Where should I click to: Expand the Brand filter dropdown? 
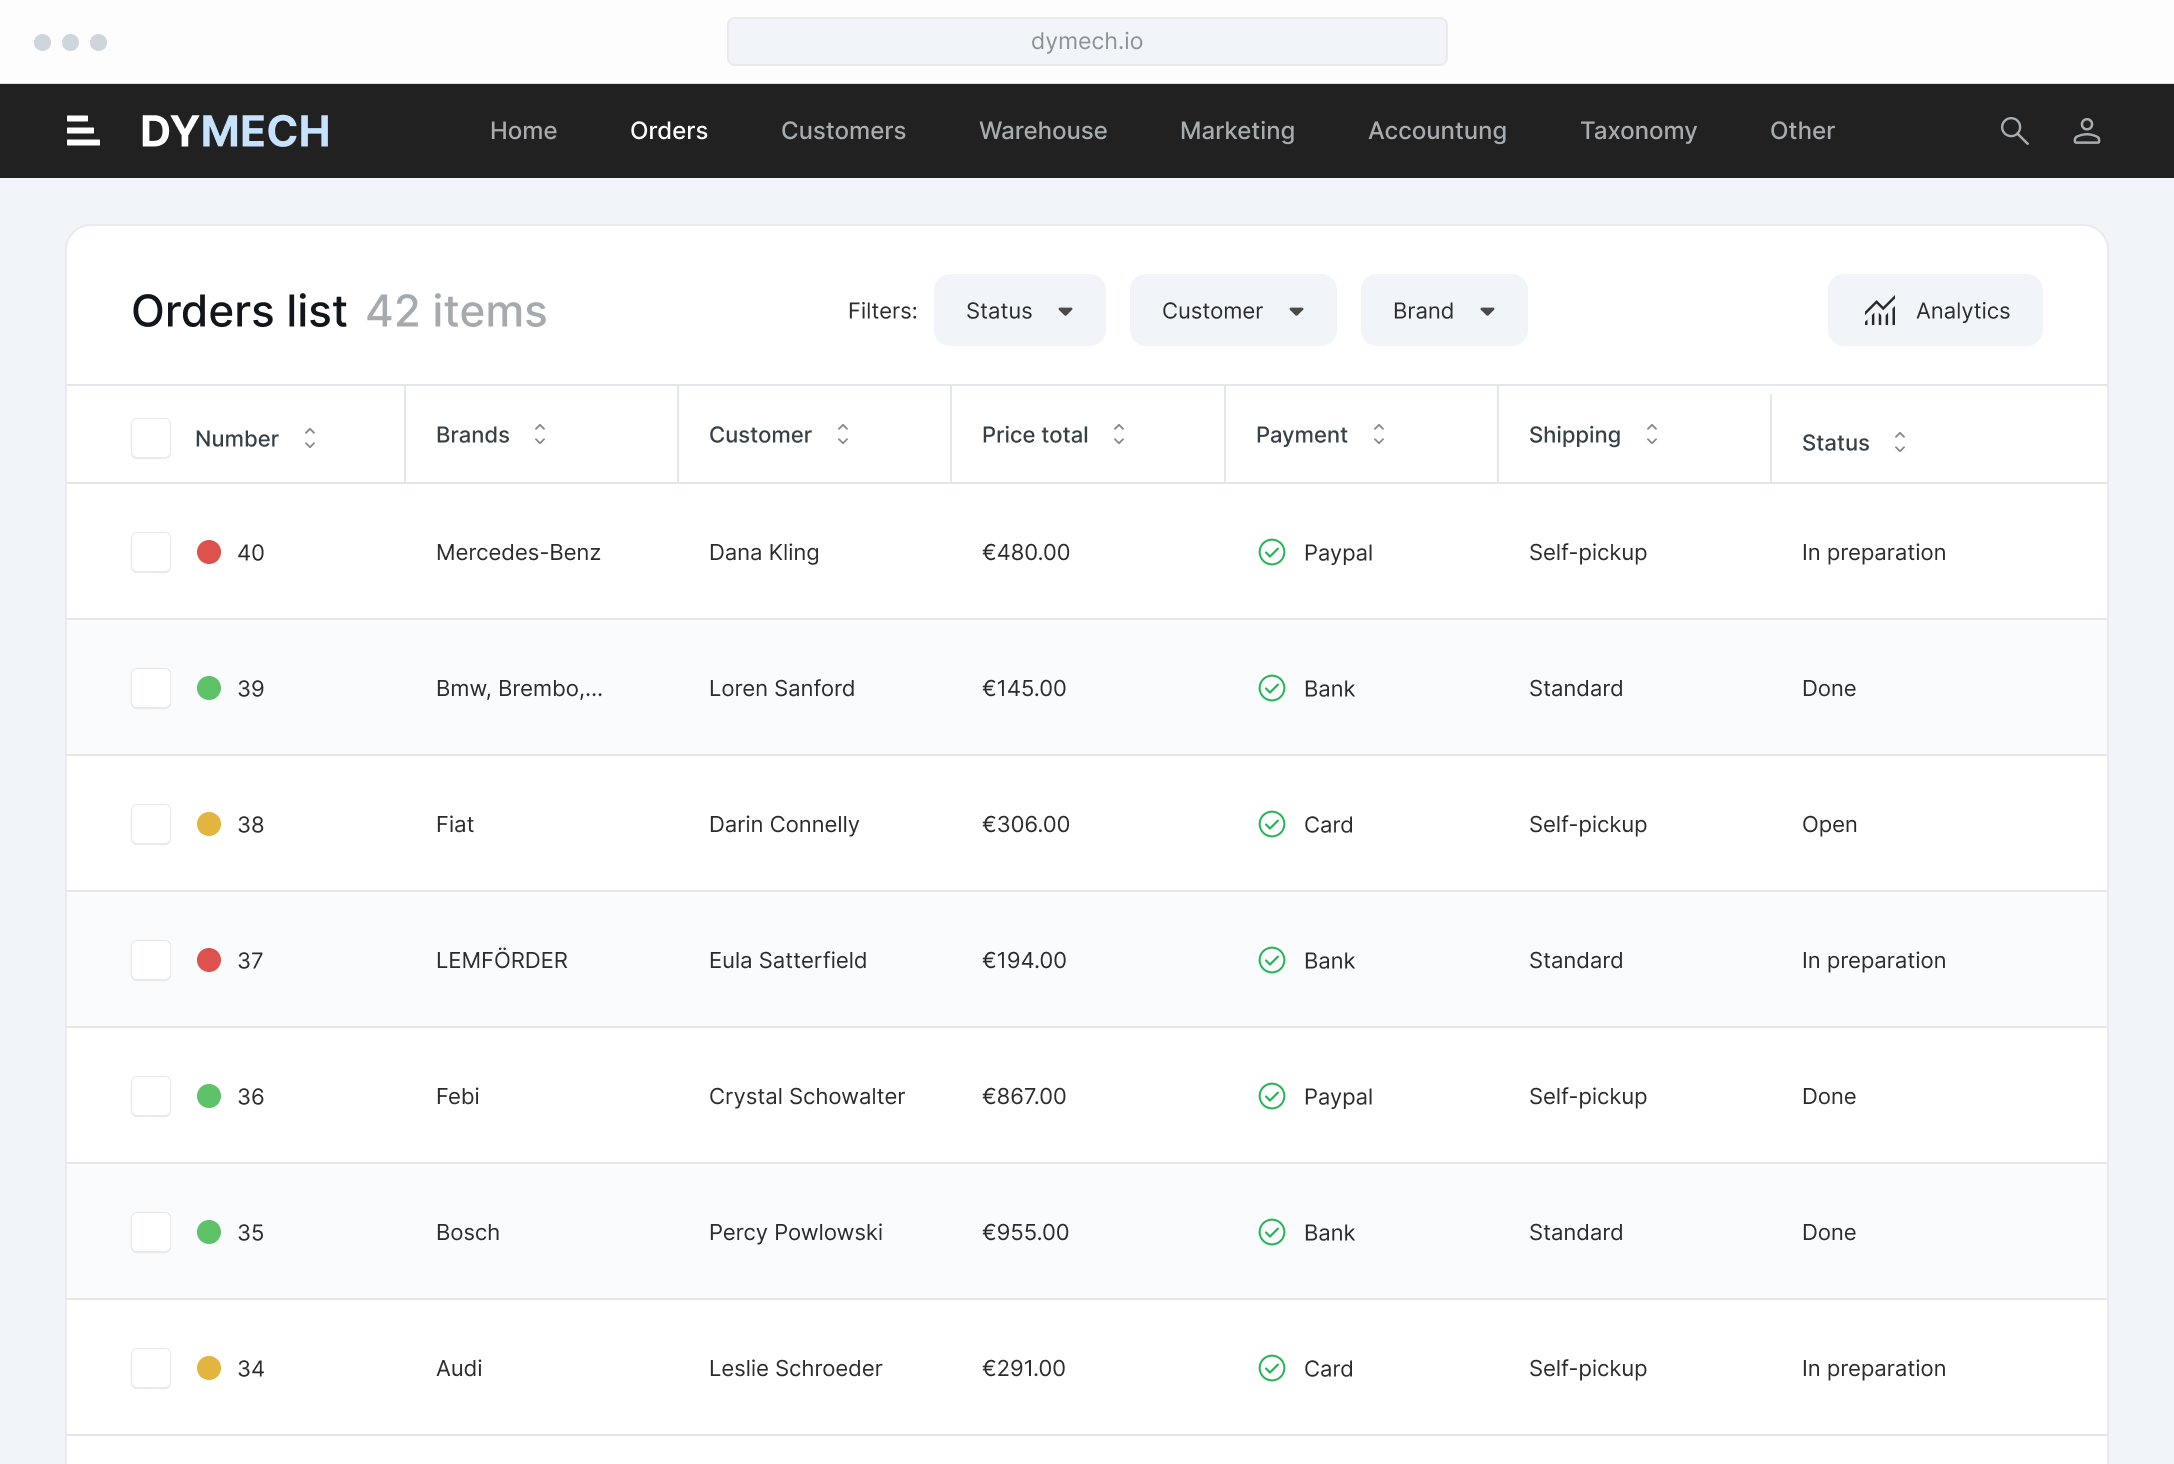point(1443,311)
